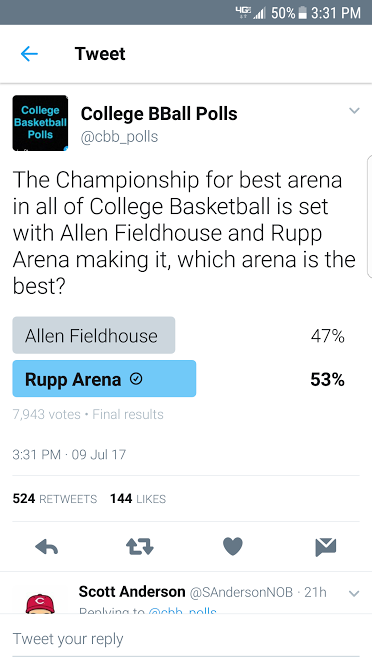View the 524 Retweets list
The height and width of the screenshot is (662, 372).
tap(55, 499)
